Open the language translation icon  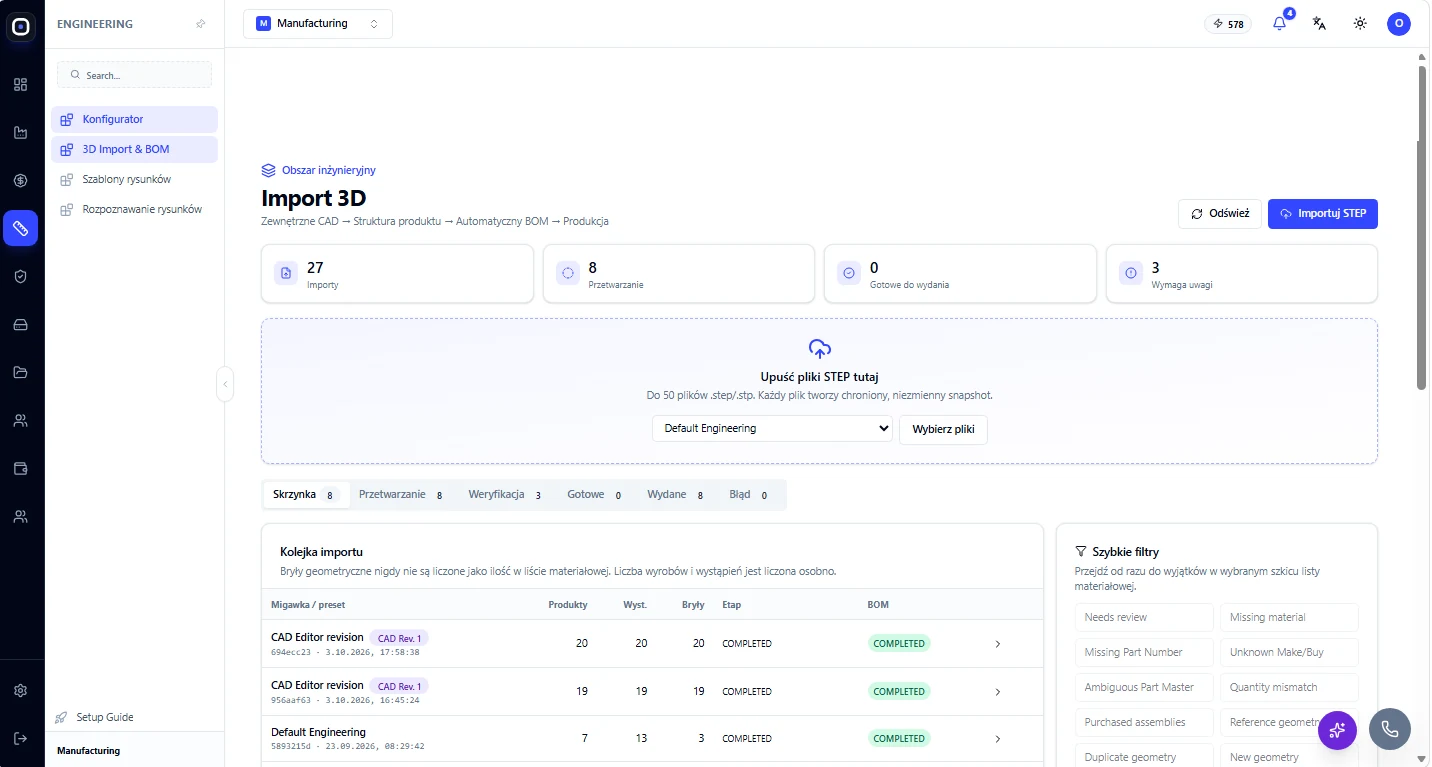1319,24
